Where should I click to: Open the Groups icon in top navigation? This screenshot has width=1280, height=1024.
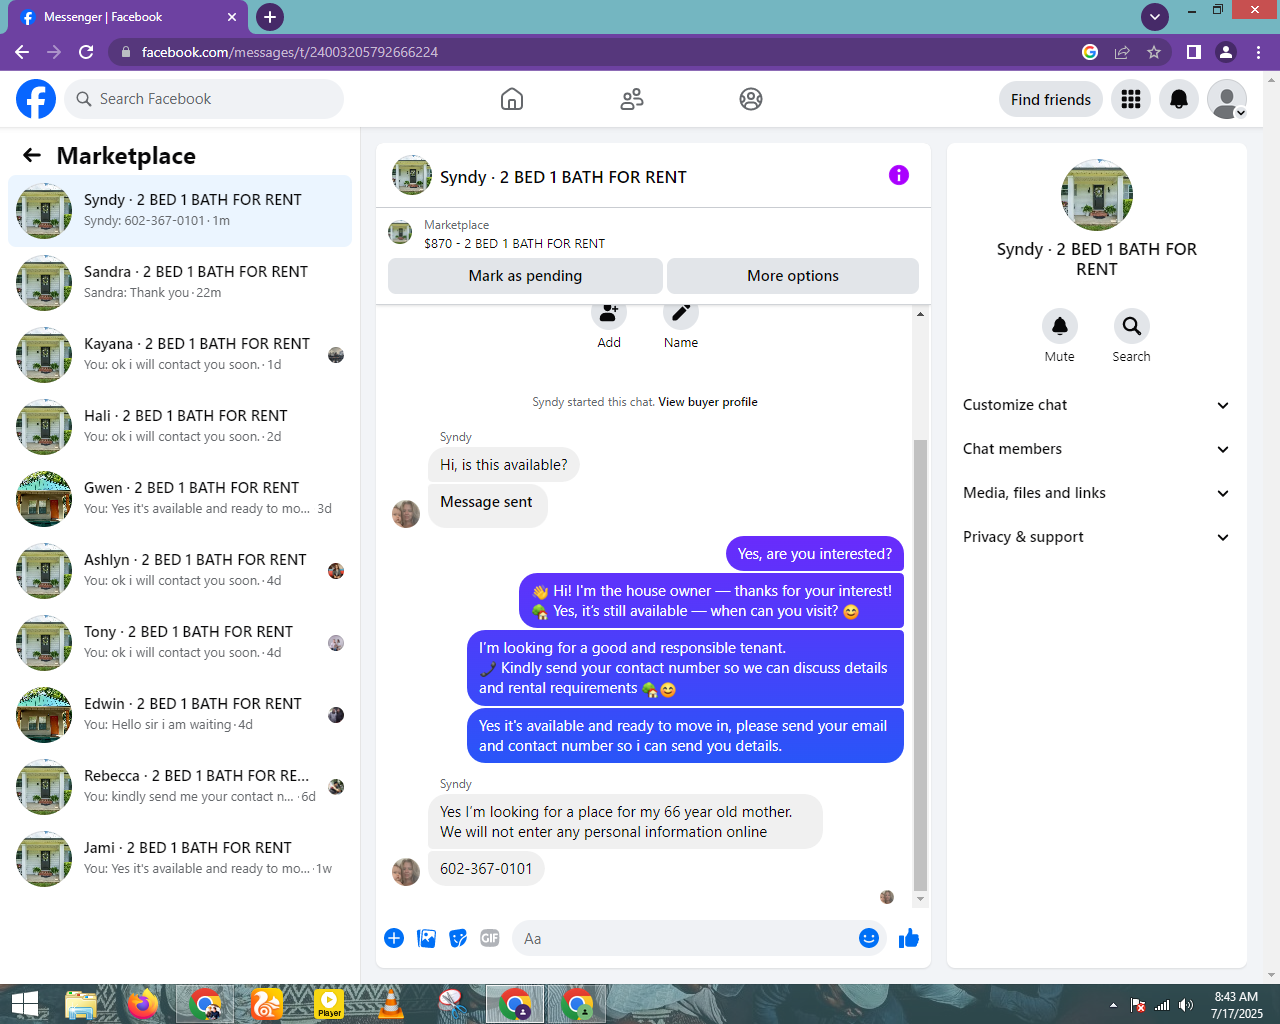pyautogui.click(x=751, y=99)
